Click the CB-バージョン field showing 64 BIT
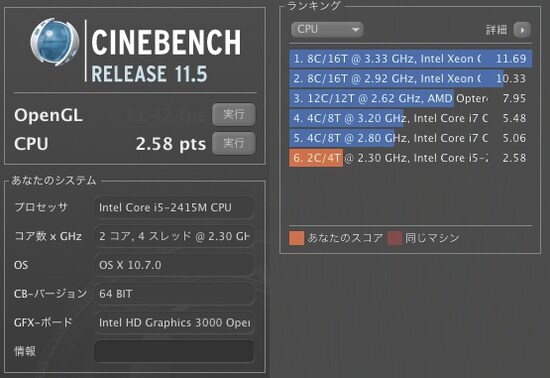This screenshot has width=550, height=378. [x=174, y=294]
